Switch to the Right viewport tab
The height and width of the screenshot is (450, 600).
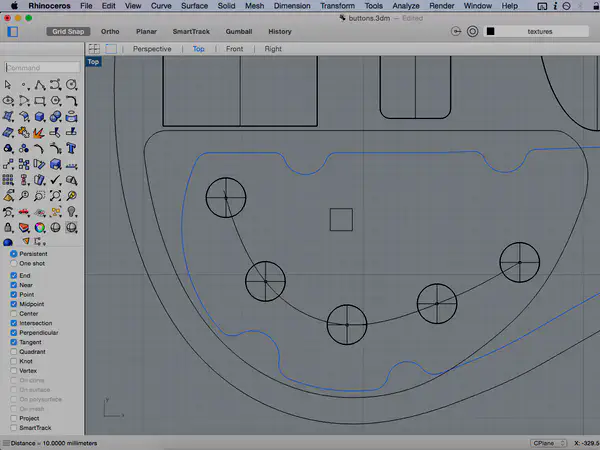(273, 49)
